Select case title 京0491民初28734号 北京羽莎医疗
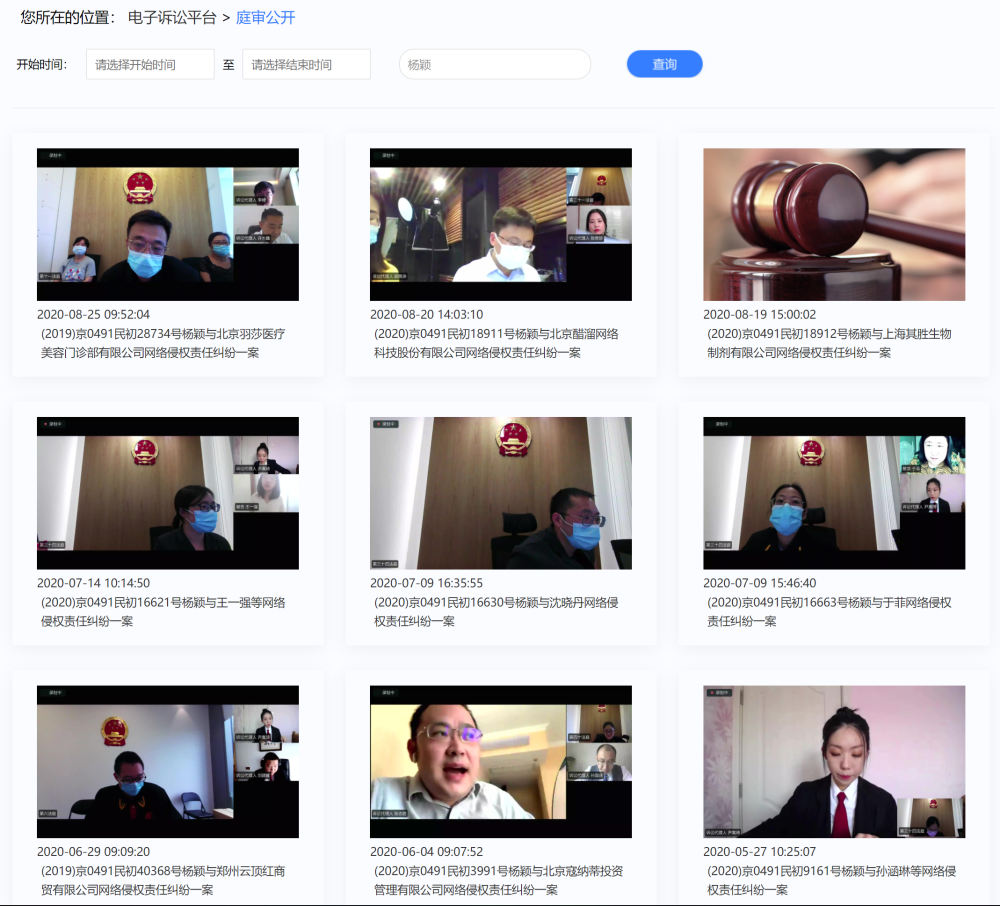The height and width of the screenshot is (906, 1000). [x=163, y=343]
